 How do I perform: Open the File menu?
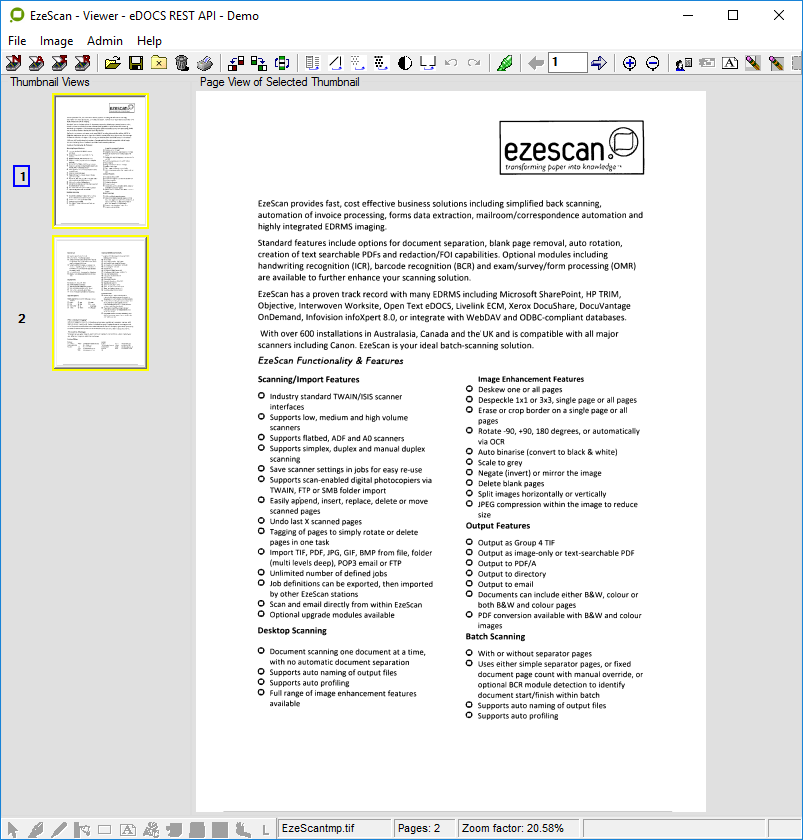[17, 41]
